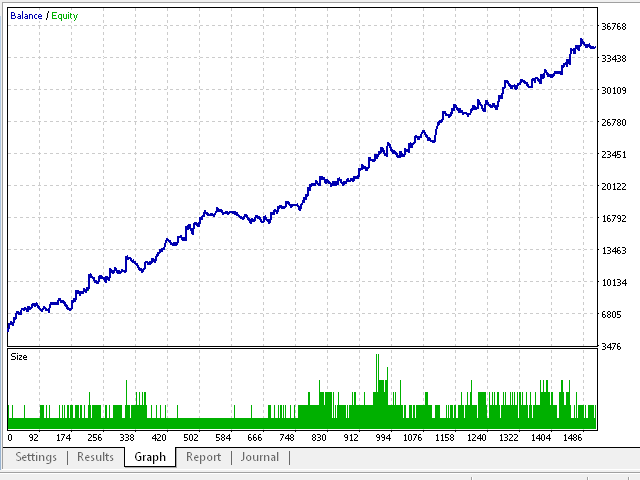
Task: Click the 1486 x-axis label
Action: click(x=573, y=438)
